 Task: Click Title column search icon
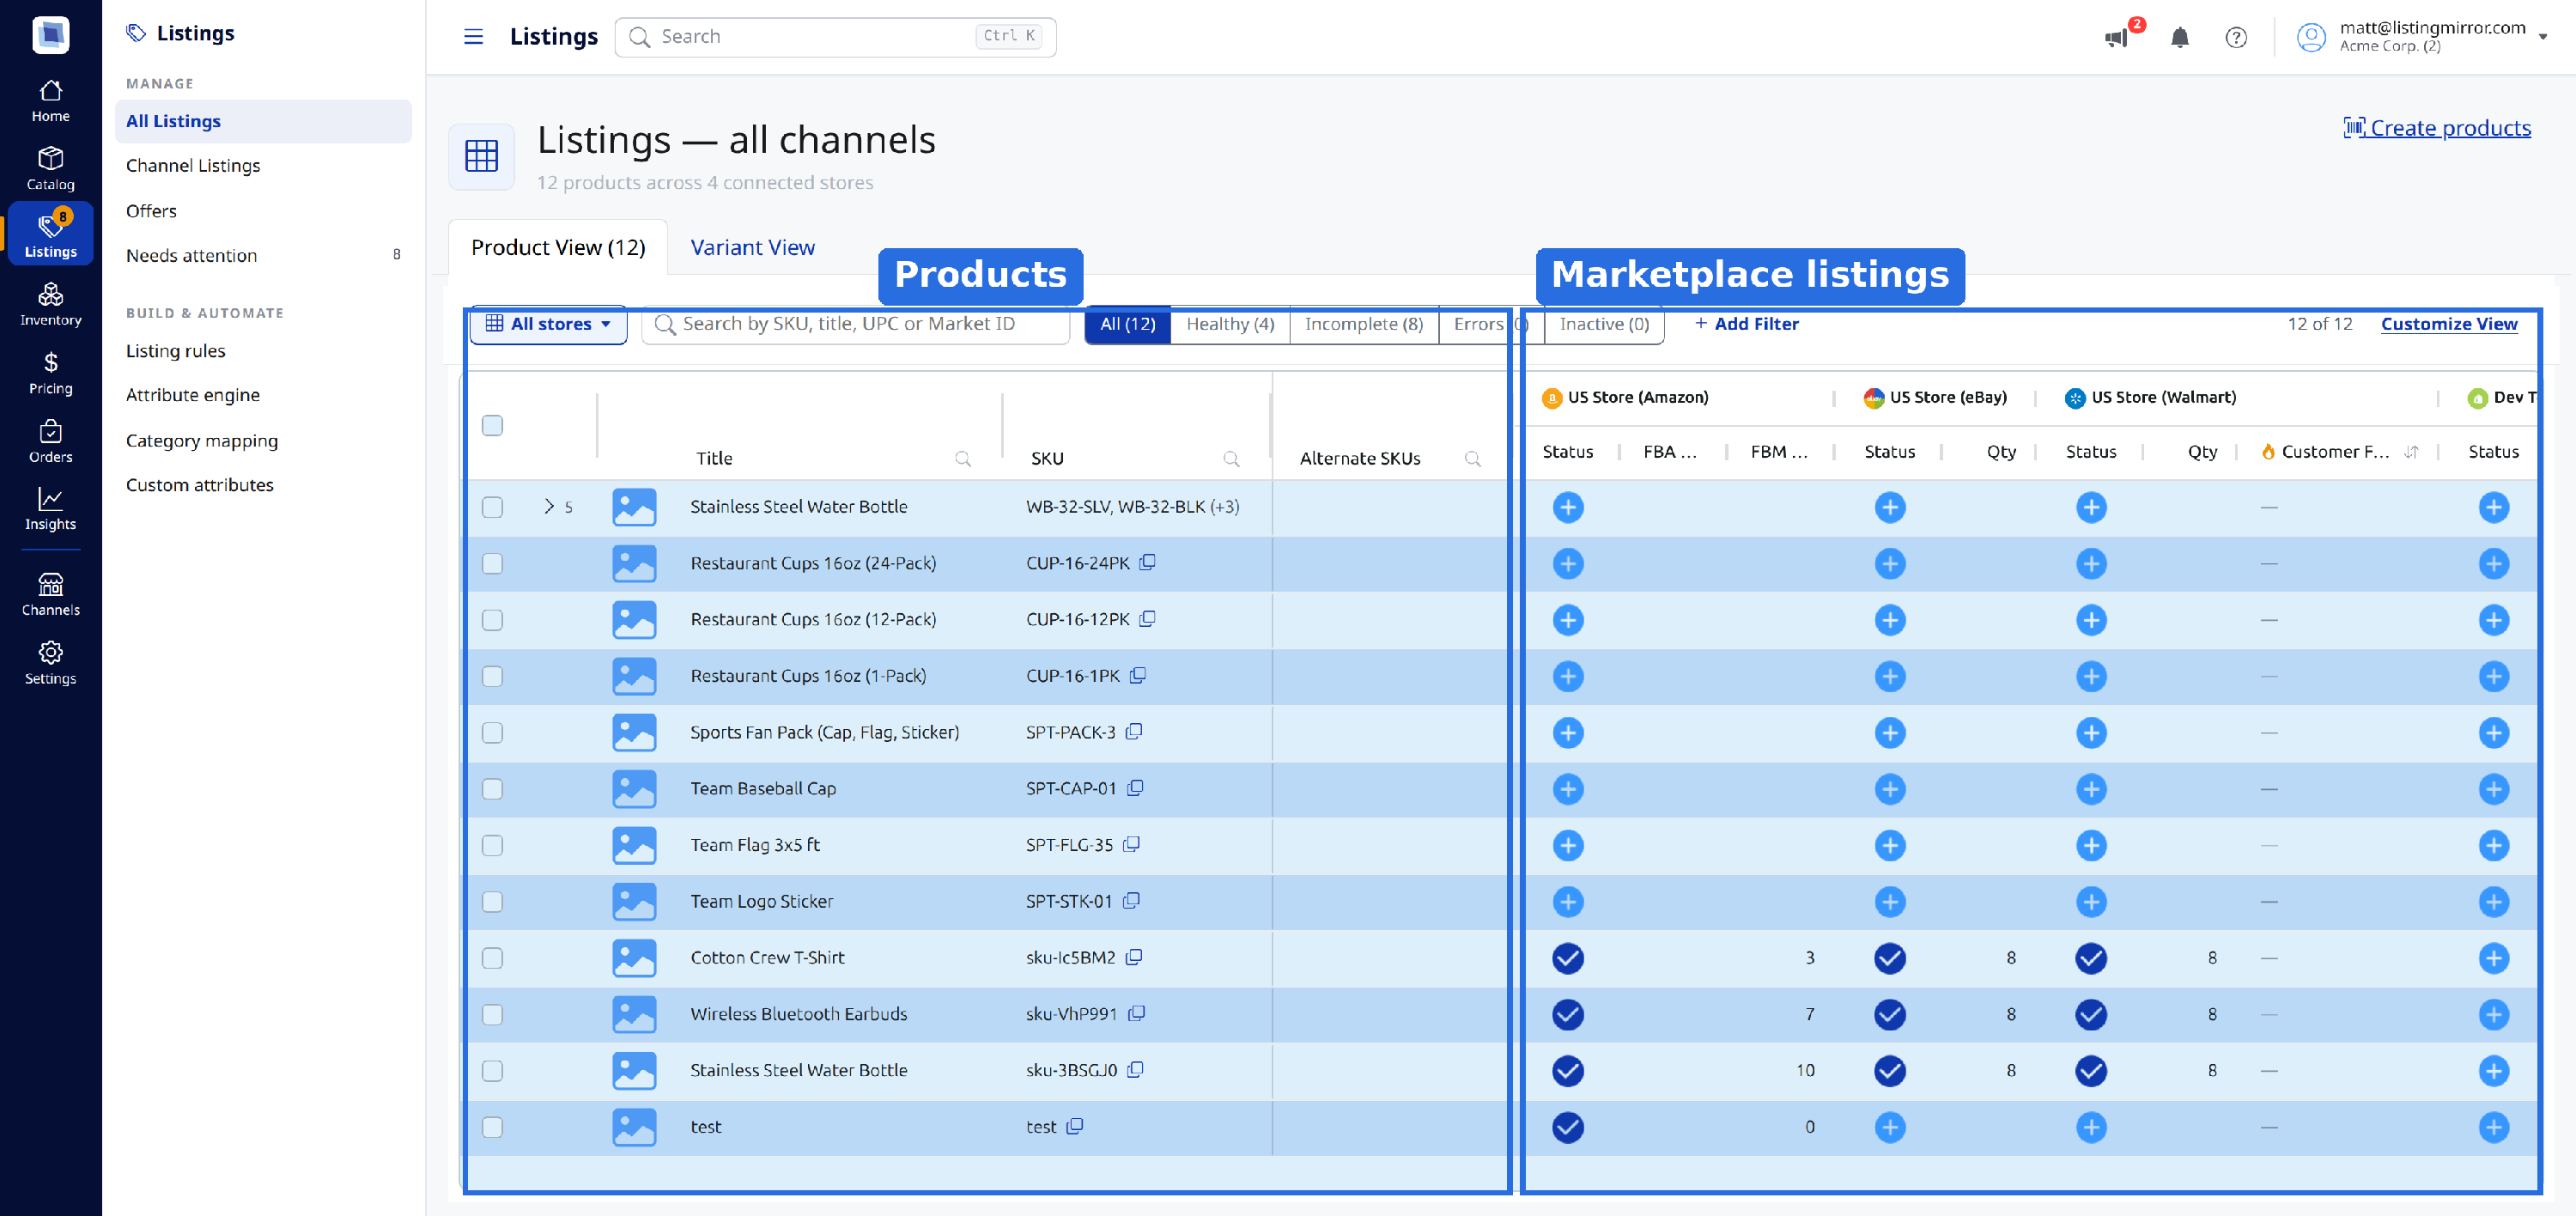coord(963,458)
